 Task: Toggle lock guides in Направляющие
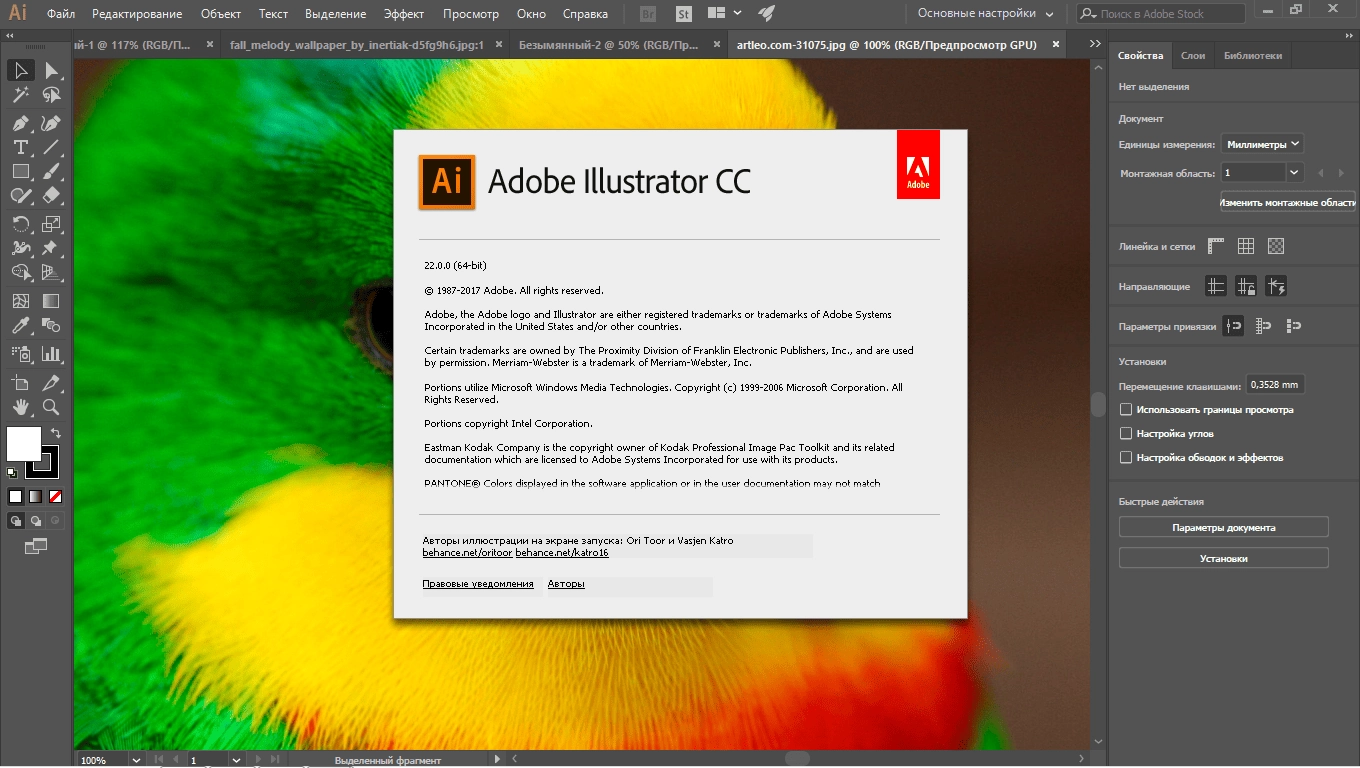click(x=1246, y=287)
